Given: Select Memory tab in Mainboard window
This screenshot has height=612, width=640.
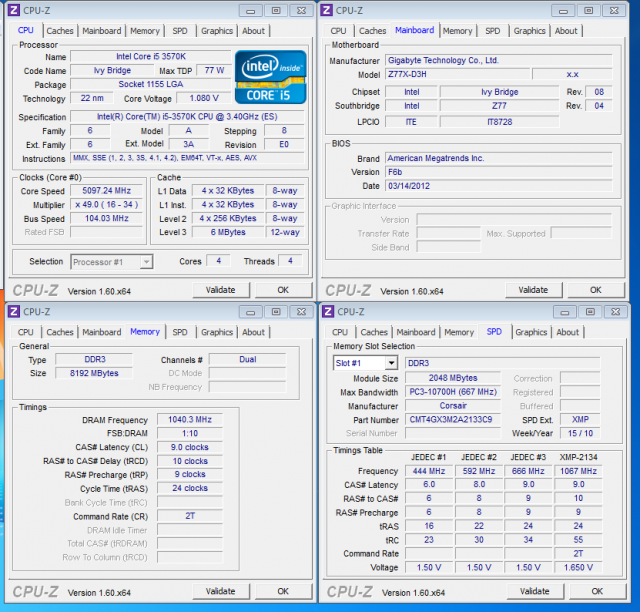Looking at the screenshot, I should click(458, 31).
